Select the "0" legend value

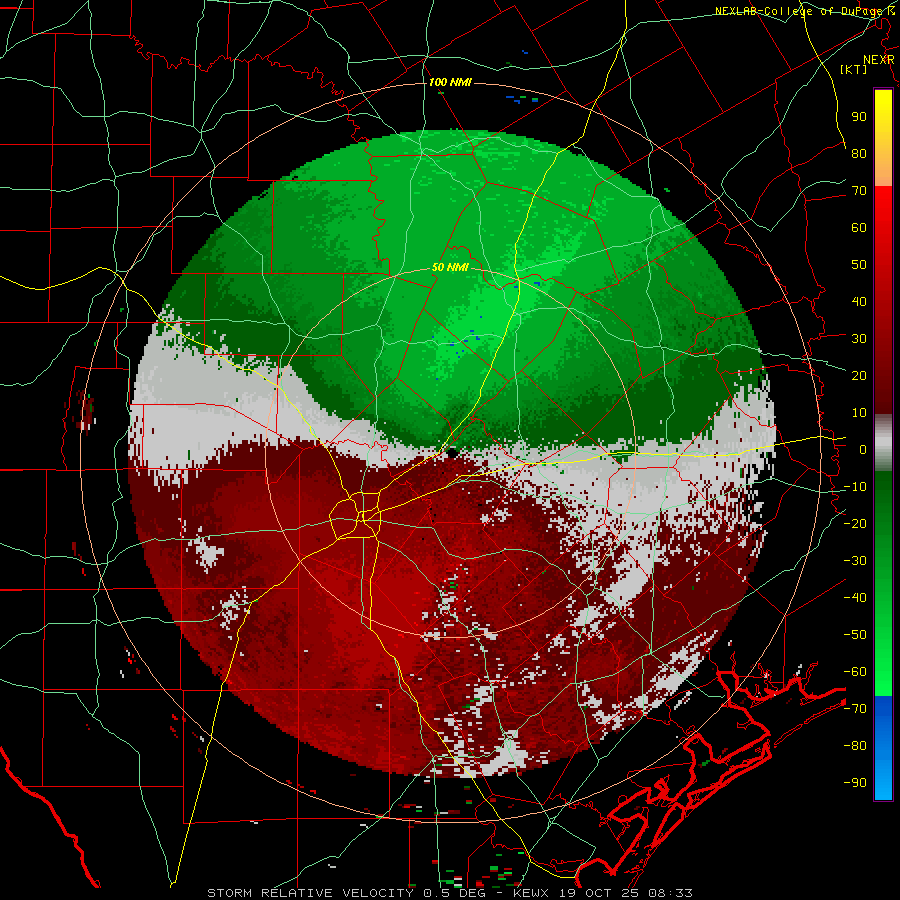(863, 450)
